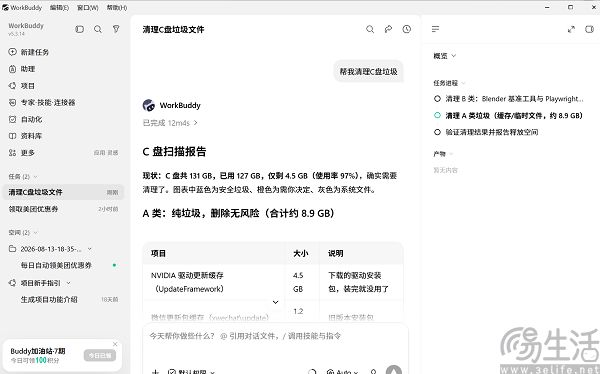Viewport: 600px width, 374px height.
Task: Expand the 已完成 12m4s details
Action: tap(170, 123)
